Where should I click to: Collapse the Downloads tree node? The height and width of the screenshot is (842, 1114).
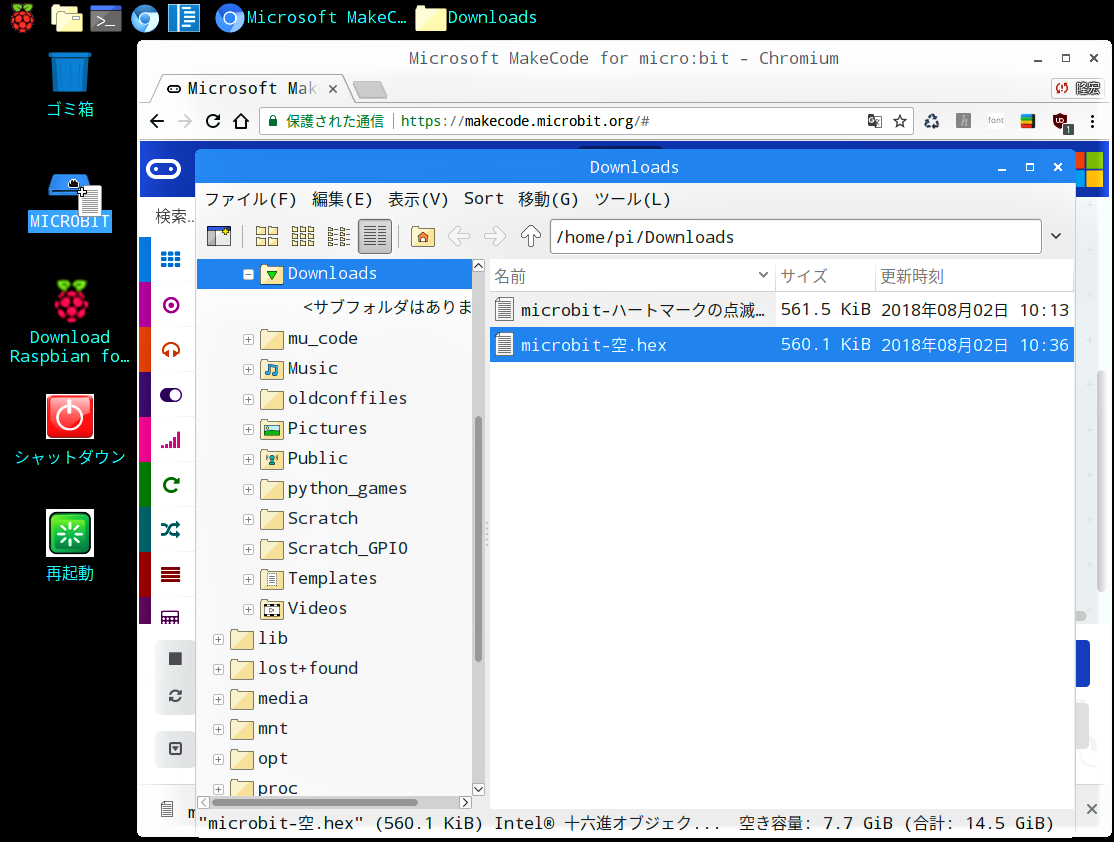coord(248,274)
